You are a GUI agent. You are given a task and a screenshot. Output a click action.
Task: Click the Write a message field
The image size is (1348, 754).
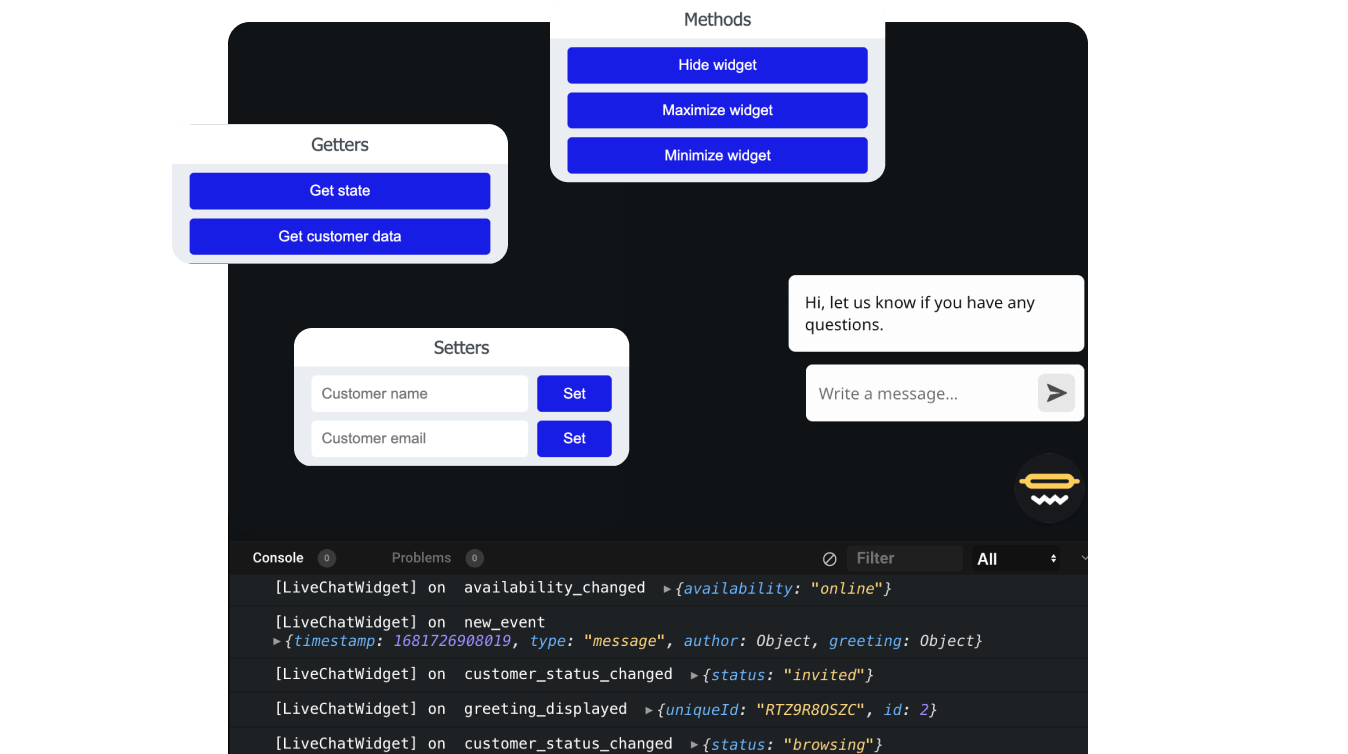pyautogui.click(x=910, y=393)
